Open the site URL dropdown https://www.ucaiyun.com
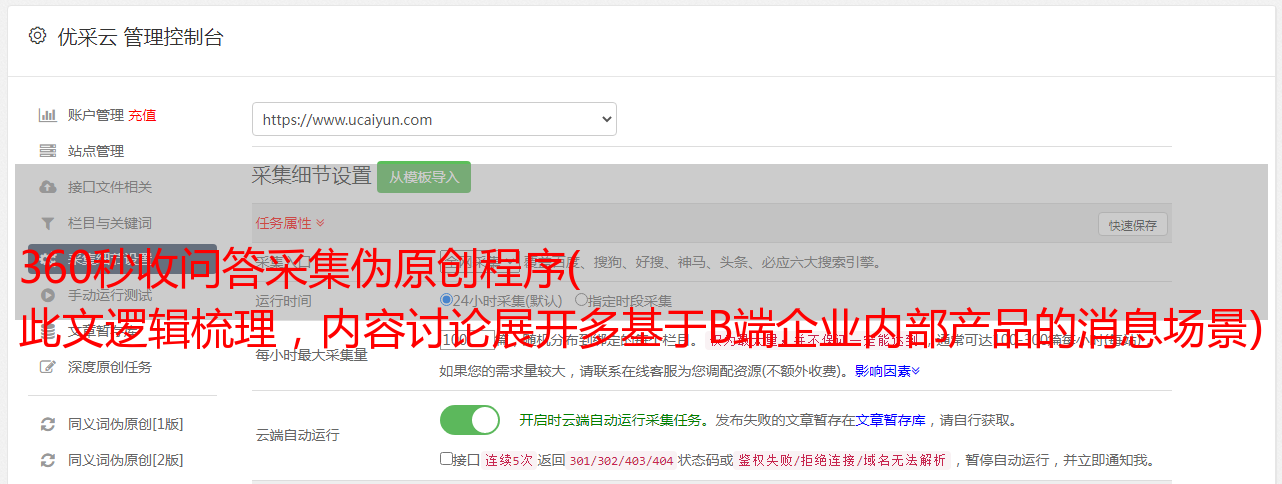1282x484 pixels. coord(434,119)
